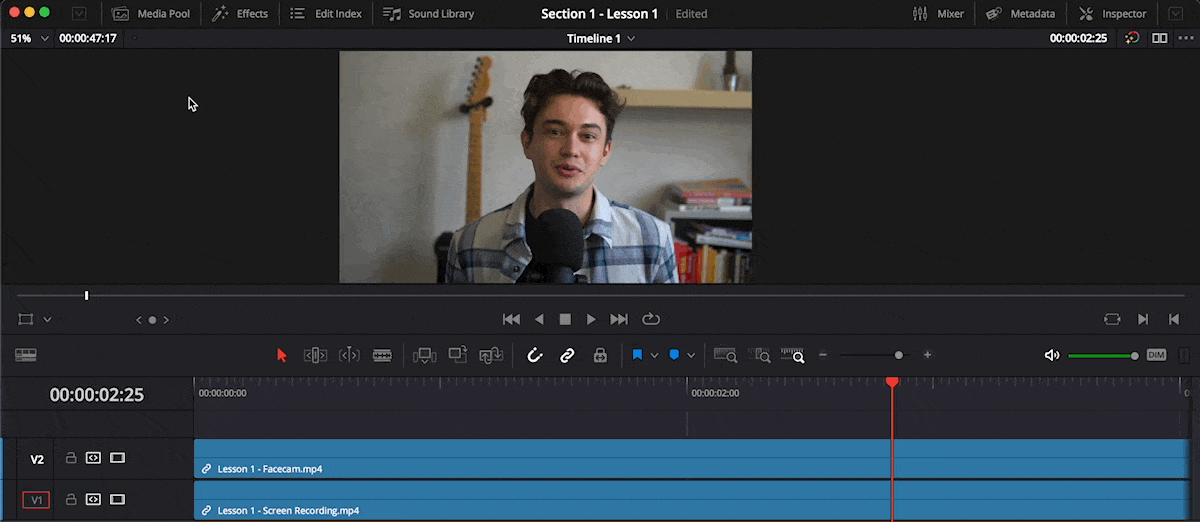The height and width of the screenshot is (522, 1200).
Task: Open the Sound Library panel
Action: coord(429,14)
